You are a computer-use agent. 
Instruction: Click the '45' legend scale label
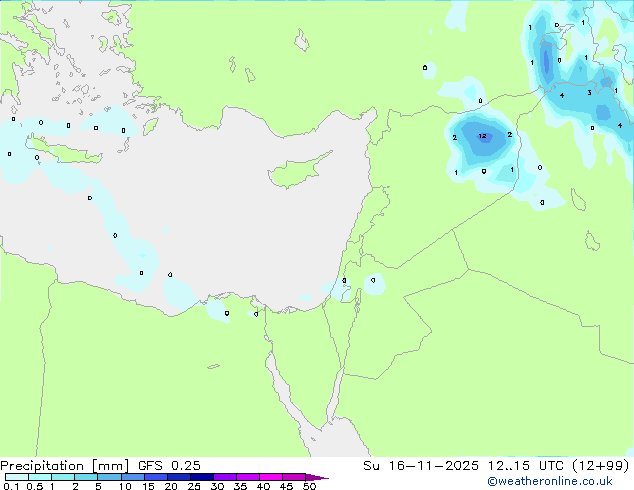pos(286,486)
